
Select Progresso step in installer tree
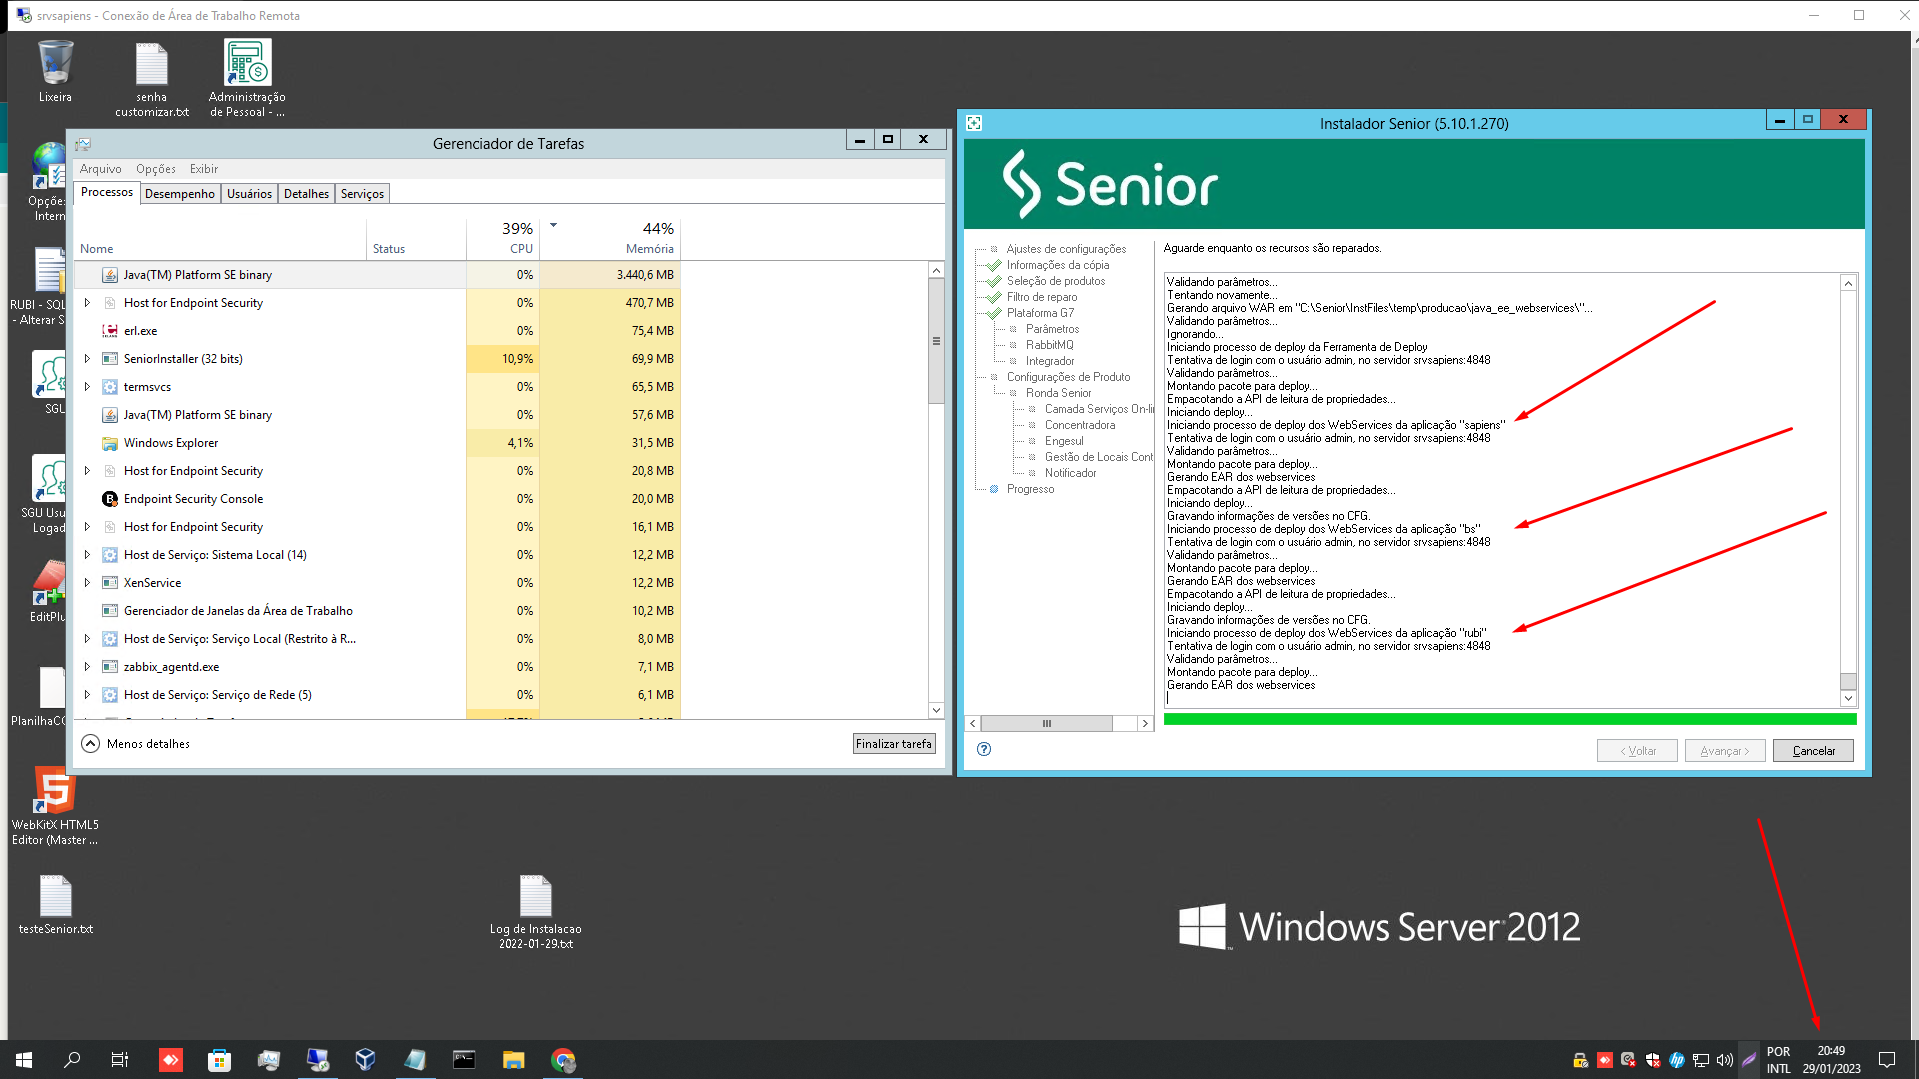coord(1030,489)
